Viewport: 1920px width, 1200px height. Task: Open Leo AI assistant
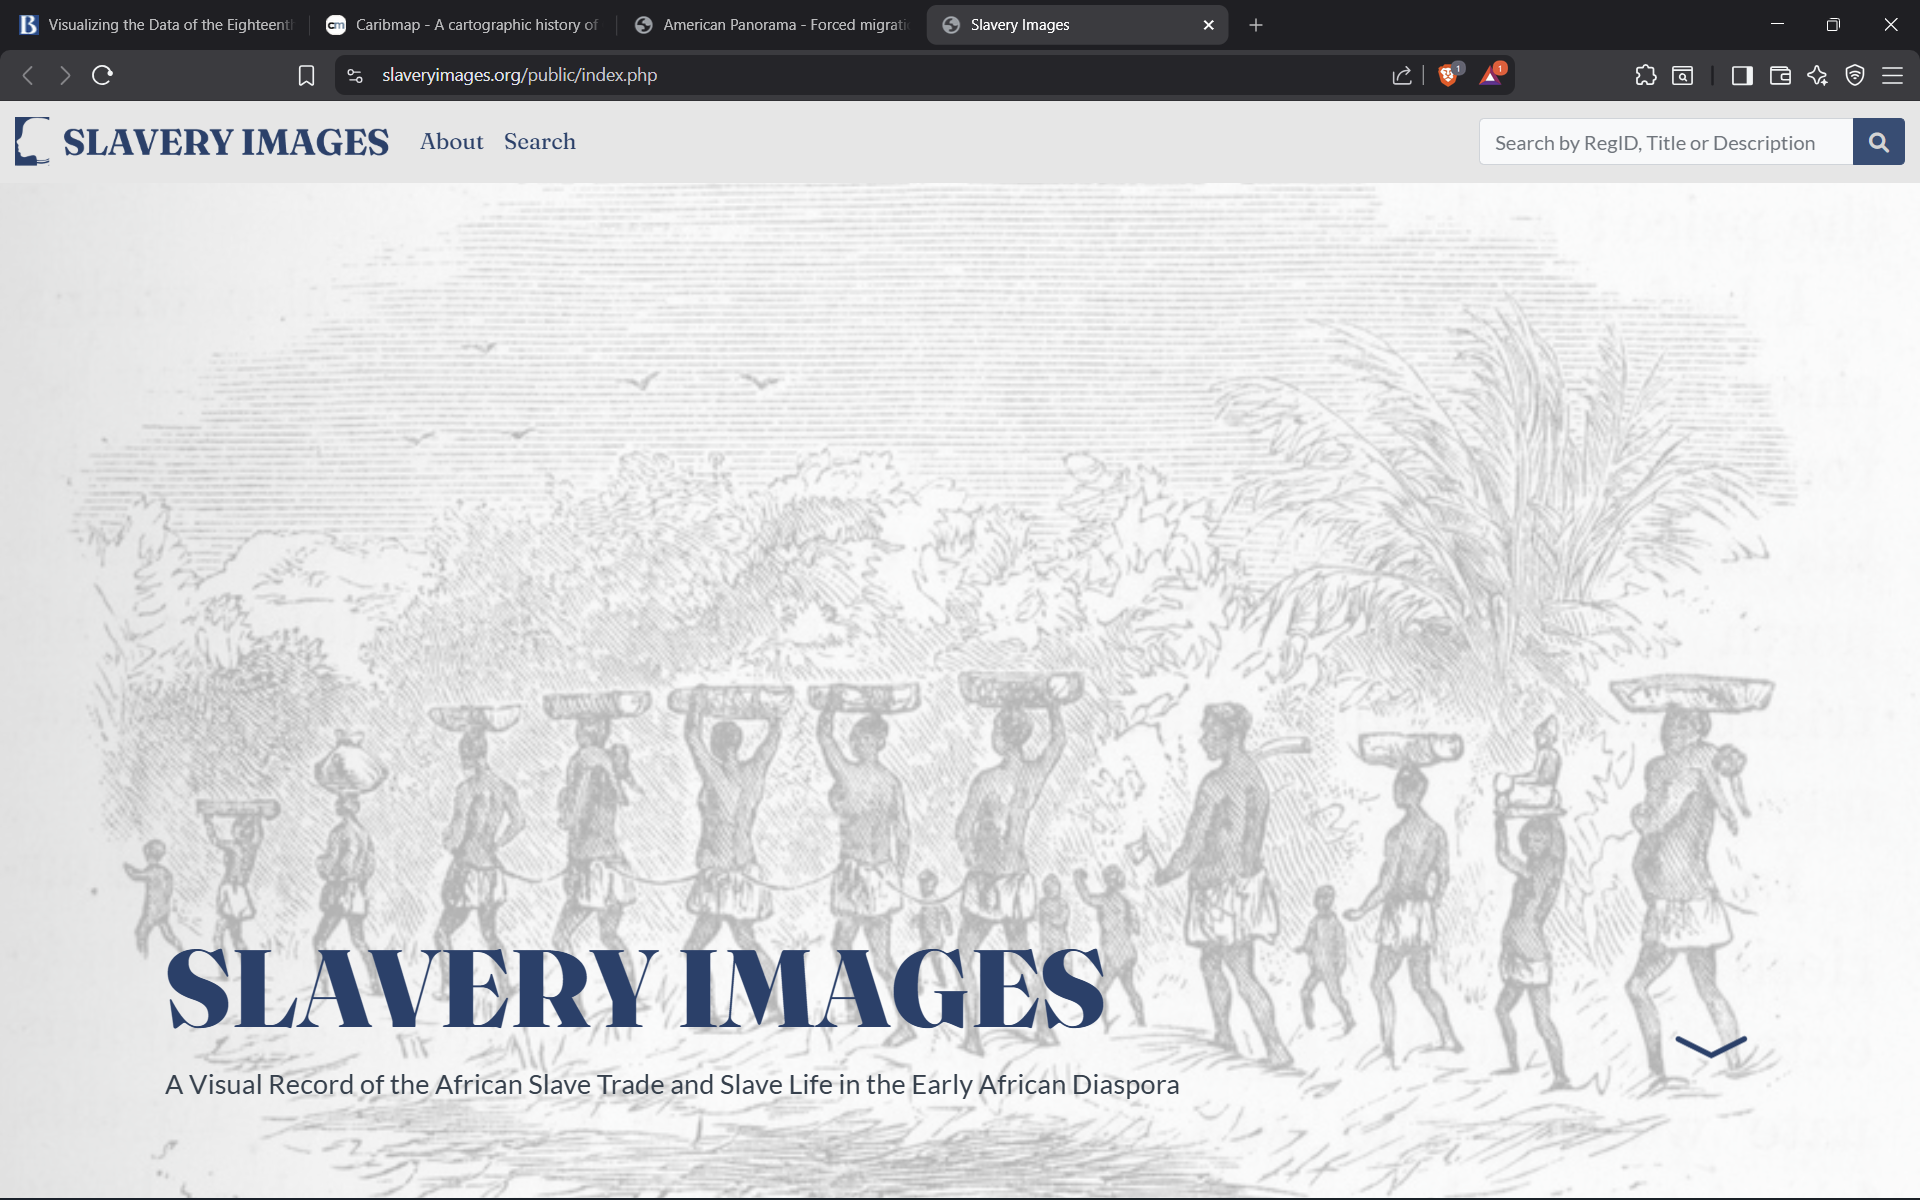tap(1817, 75)
